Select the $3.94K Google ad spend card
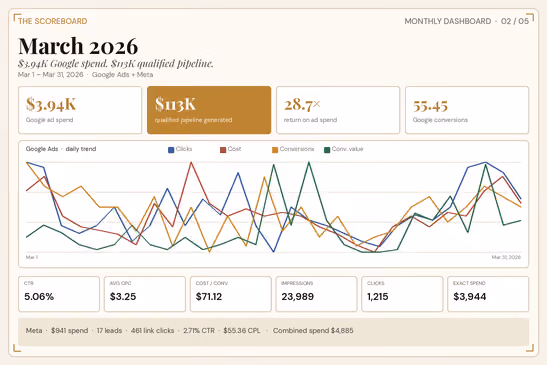This screenshot has height=365, width=547. [x=80, y=110]
